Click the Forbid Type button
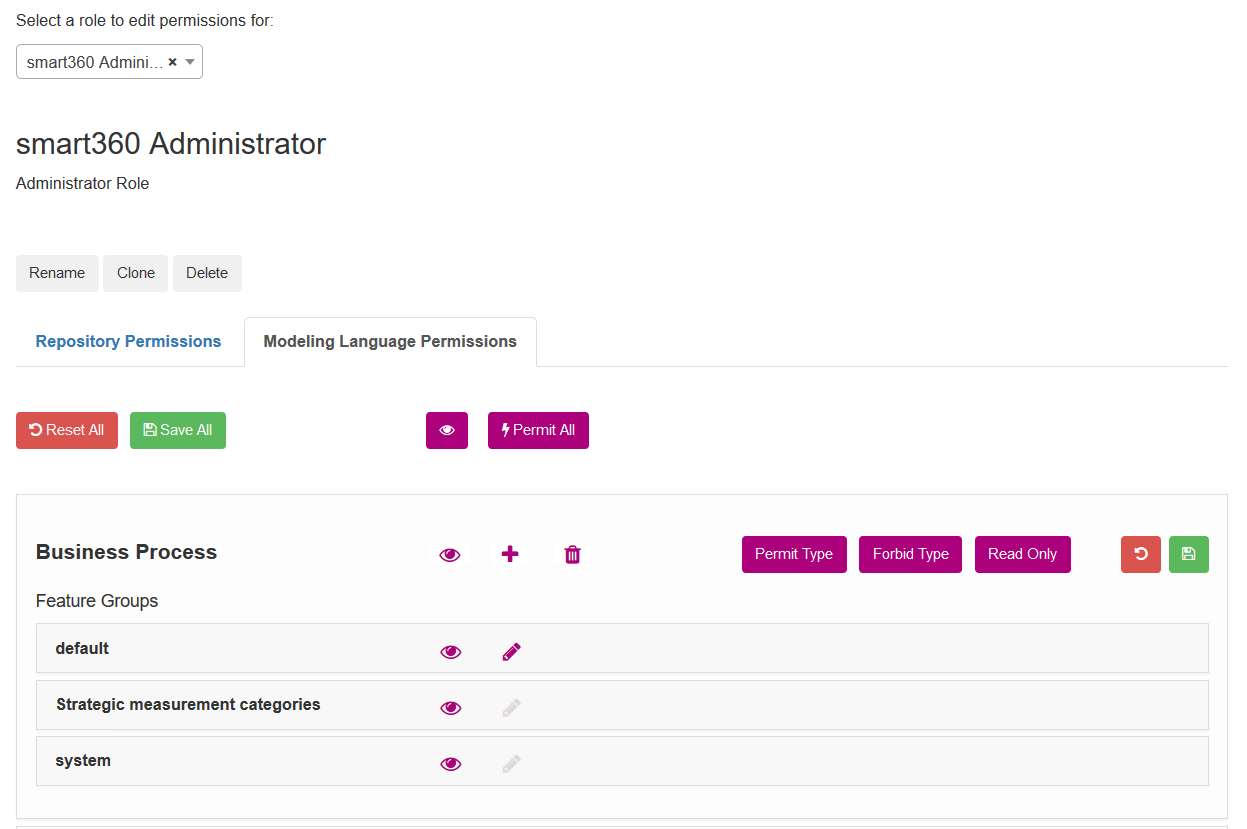This screenshot has width=1247, height=829. click(x=911, y=554)
